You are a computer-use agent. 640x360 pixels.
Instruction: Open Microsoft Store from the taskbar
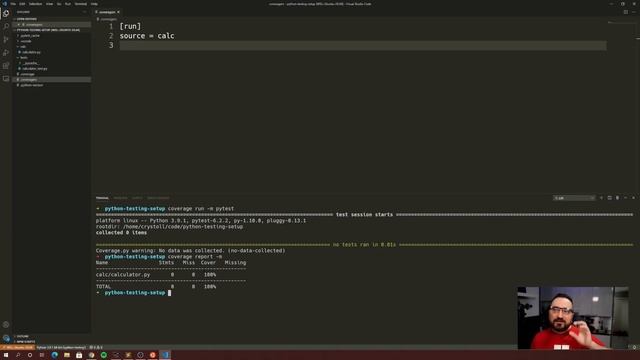(x=79, y=355)
